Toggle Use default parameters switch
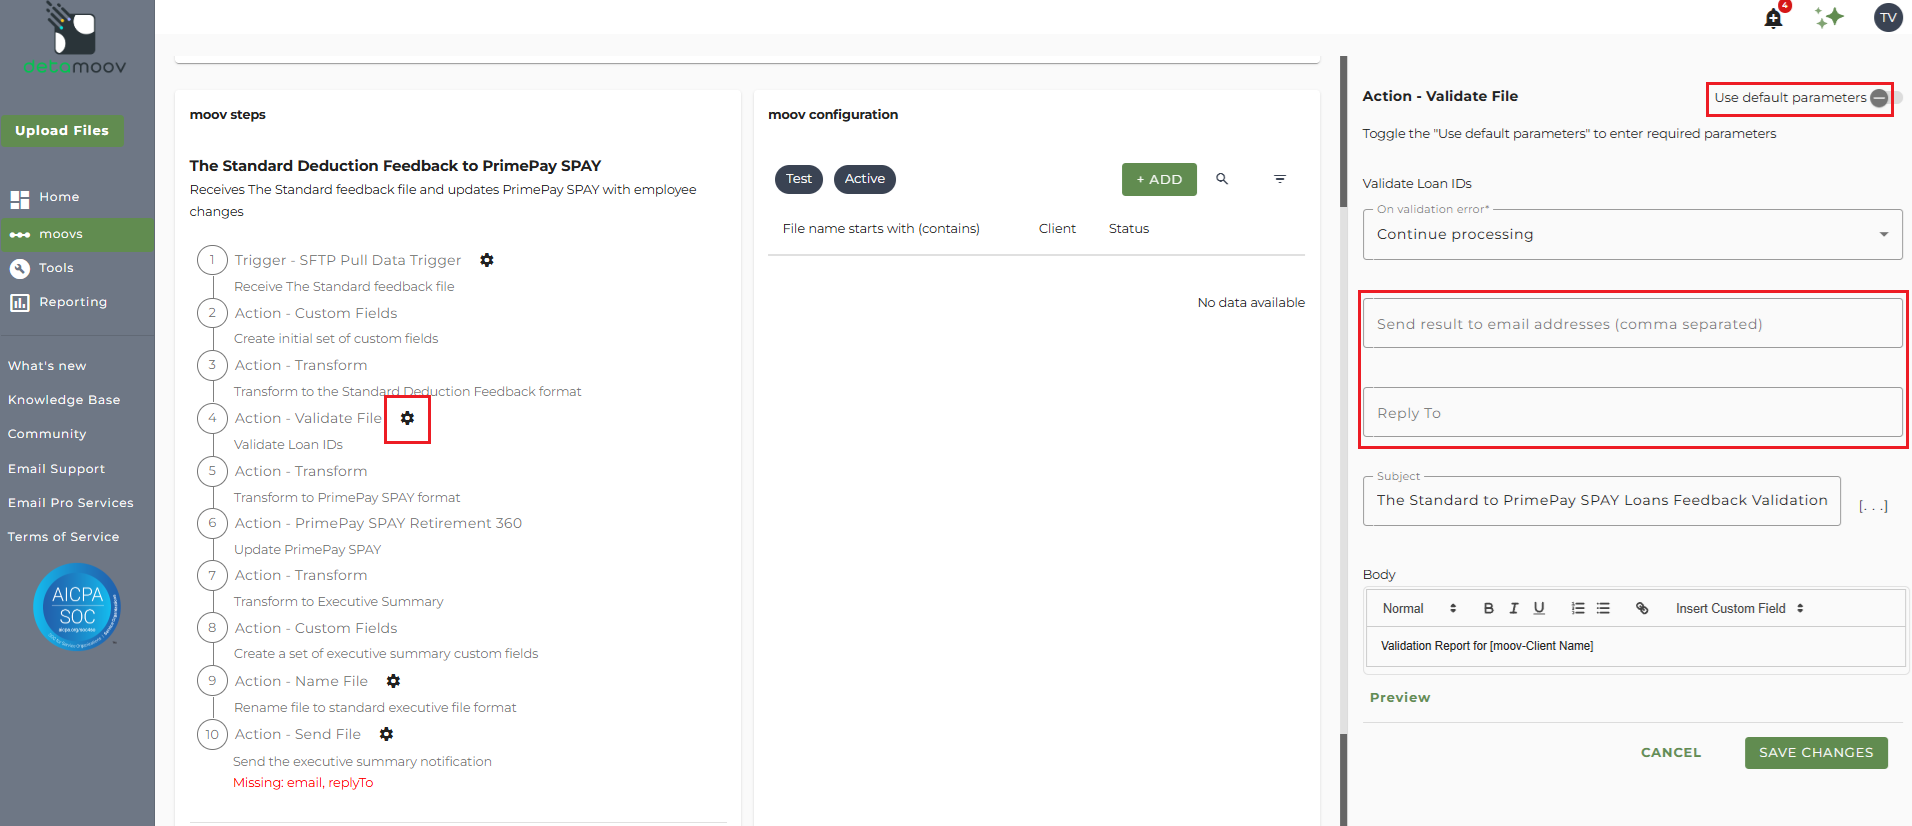Screen dimensions: 1912x826 click(1885, 98)
